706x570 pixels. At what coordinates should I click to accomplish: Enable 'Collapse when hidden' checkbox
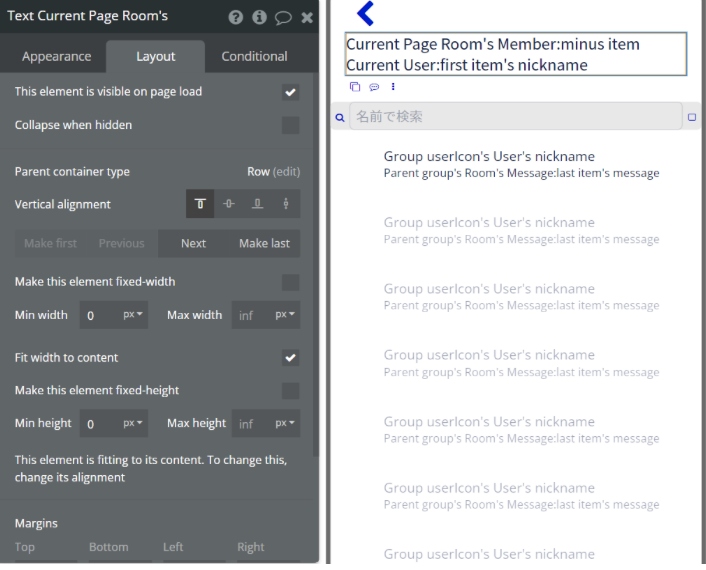point(290,125)
